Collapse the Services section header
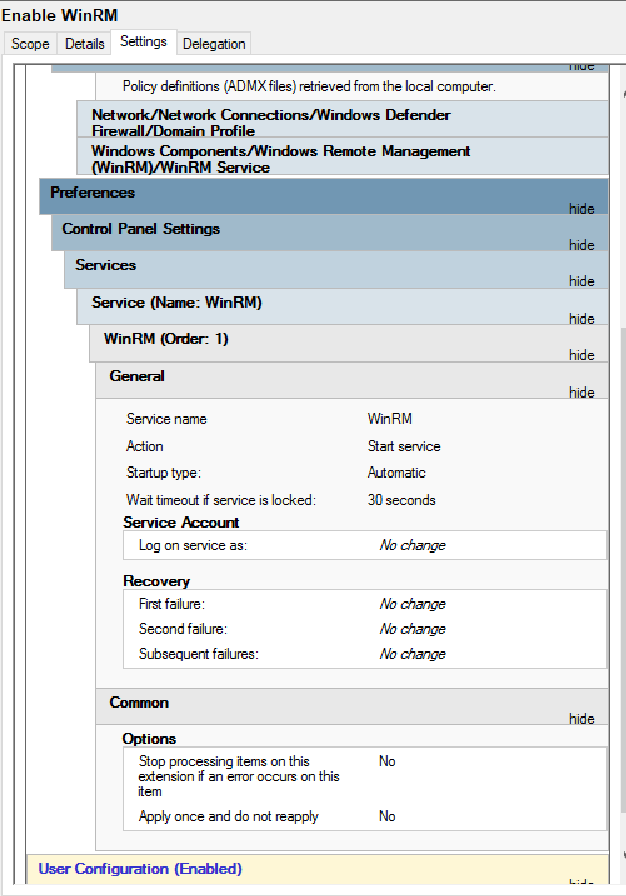The height and width of the screenshot is (896, 626). pyautogui.click(x=336, y=269)
